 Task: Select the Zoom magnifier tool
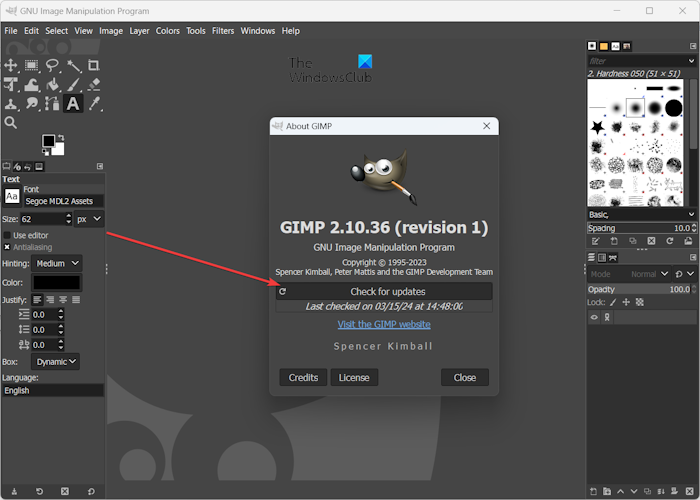pos(11,123)
